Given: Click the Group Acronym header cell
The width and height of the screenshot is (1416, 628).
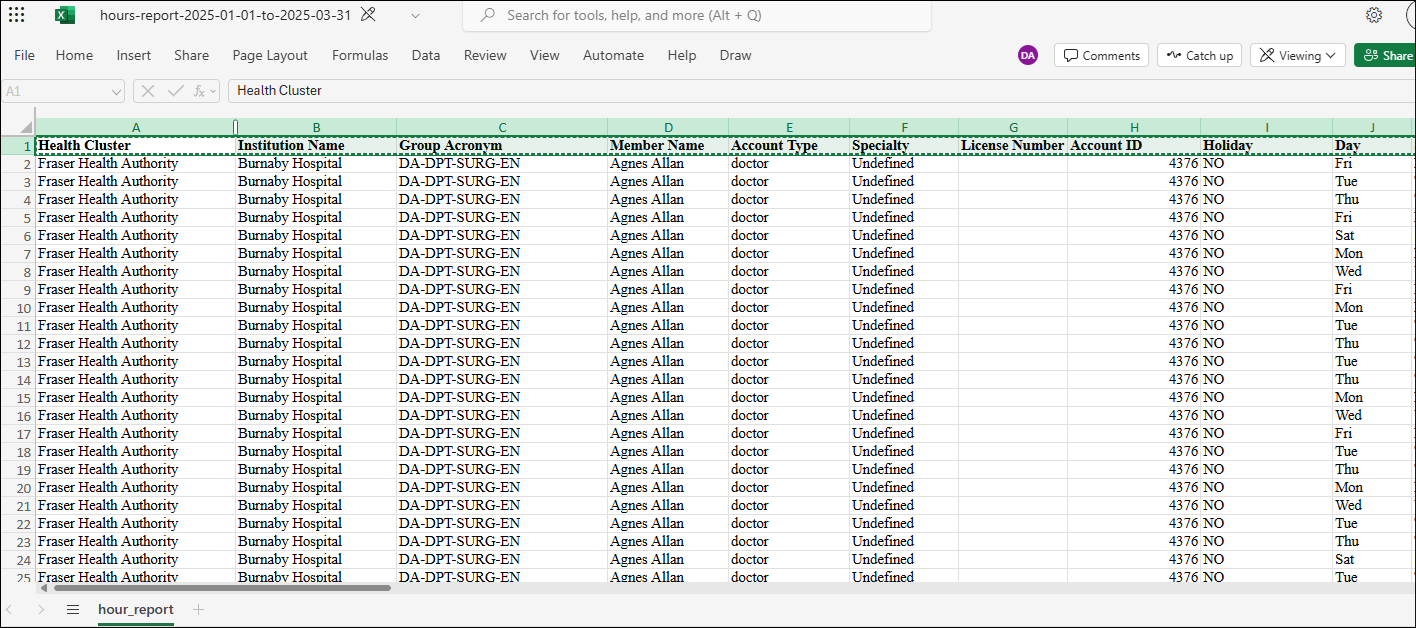Looking at the screenshot, I should 502,145.
